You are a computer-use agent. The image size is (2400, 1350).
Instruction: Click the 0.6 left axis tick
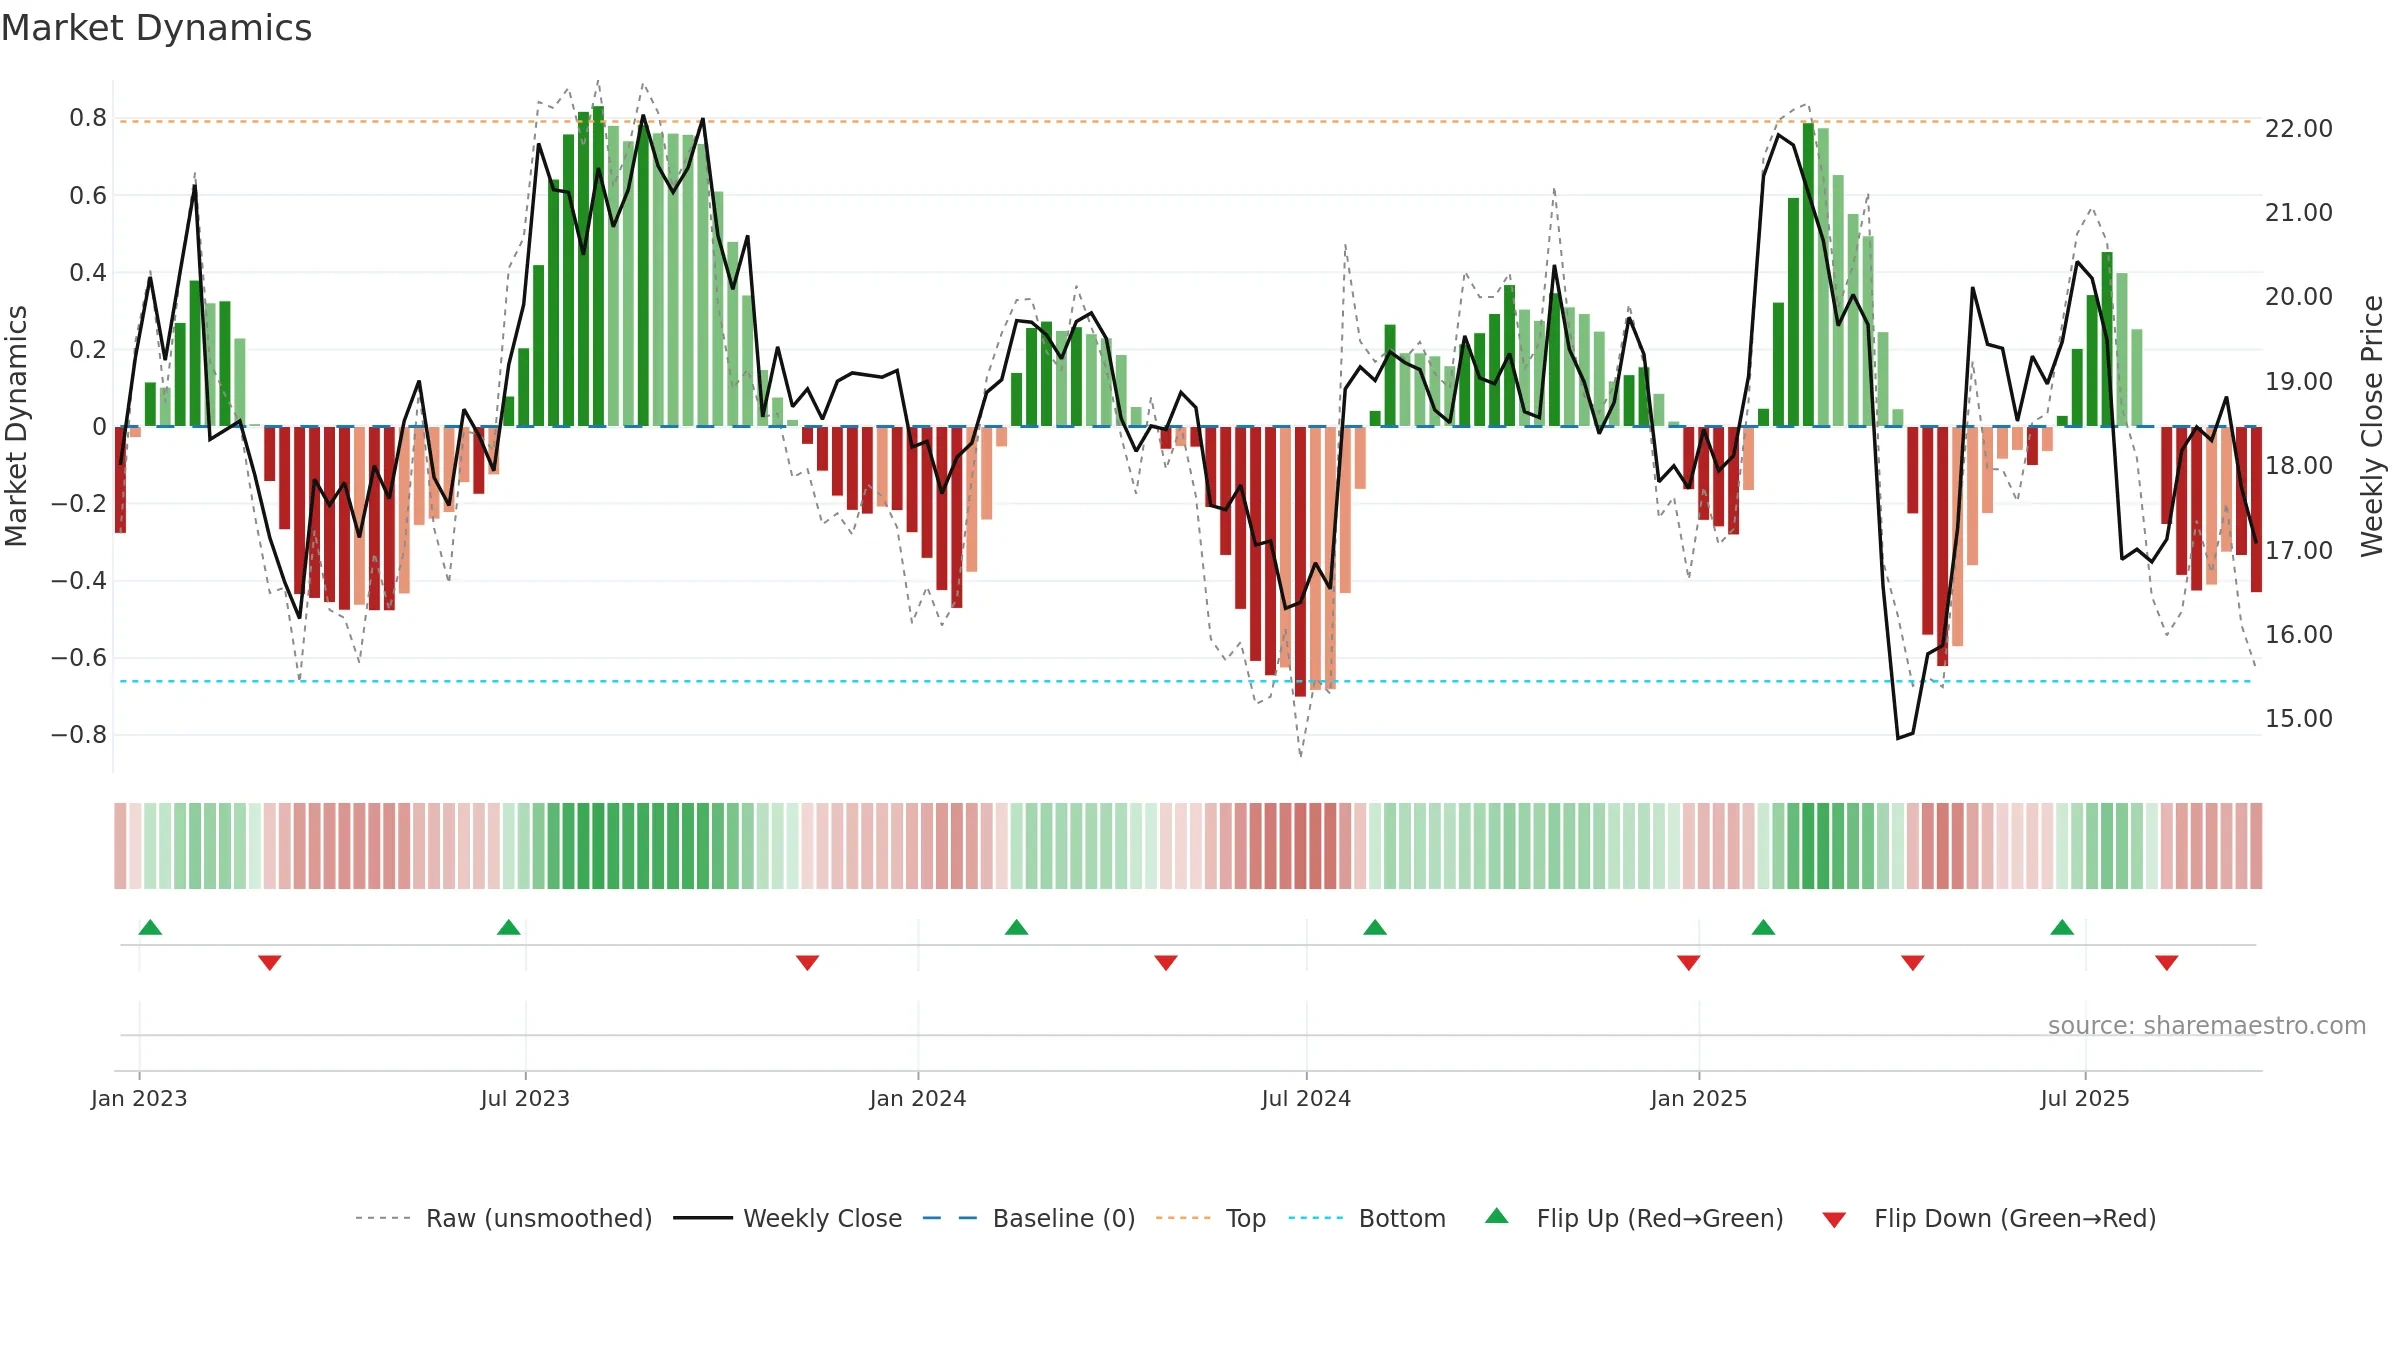pos(88,195)
